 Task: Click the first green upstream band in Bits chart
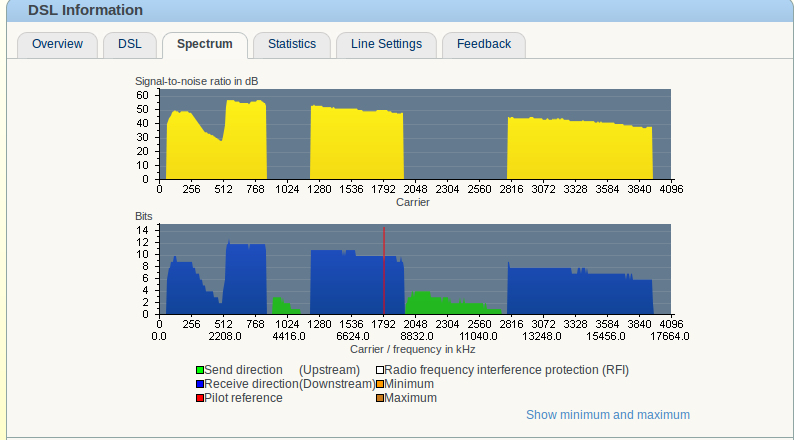[284, 307]
